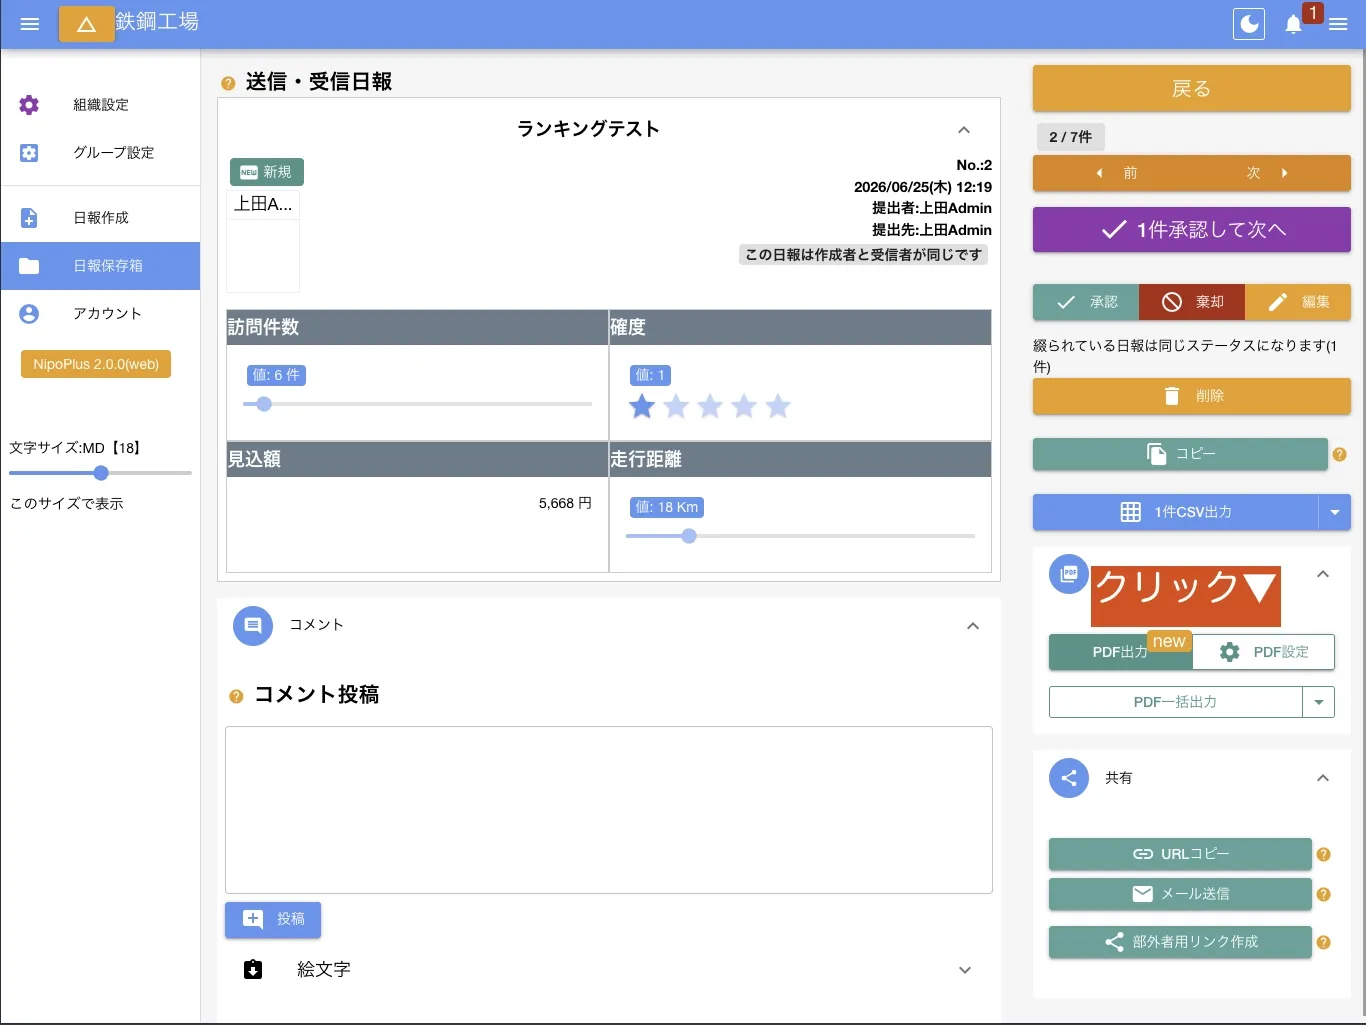This screenshot has height=1025, width=1366.
Task: Toggle dark mode with the moon icon
Action: click(1249, 24)
